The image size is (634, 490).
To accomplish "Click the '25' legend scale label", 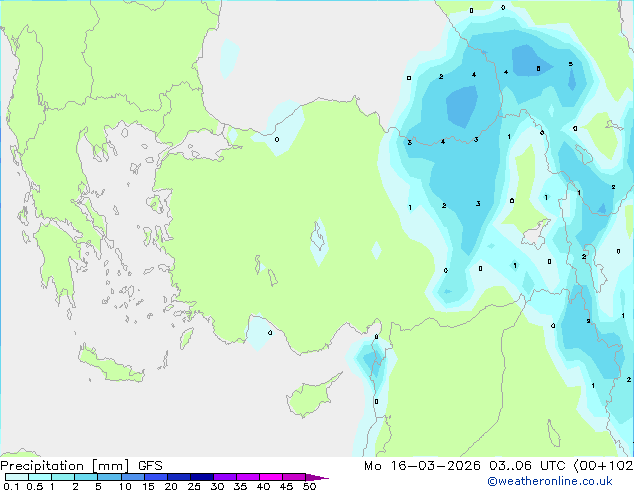I will point(194,486).
